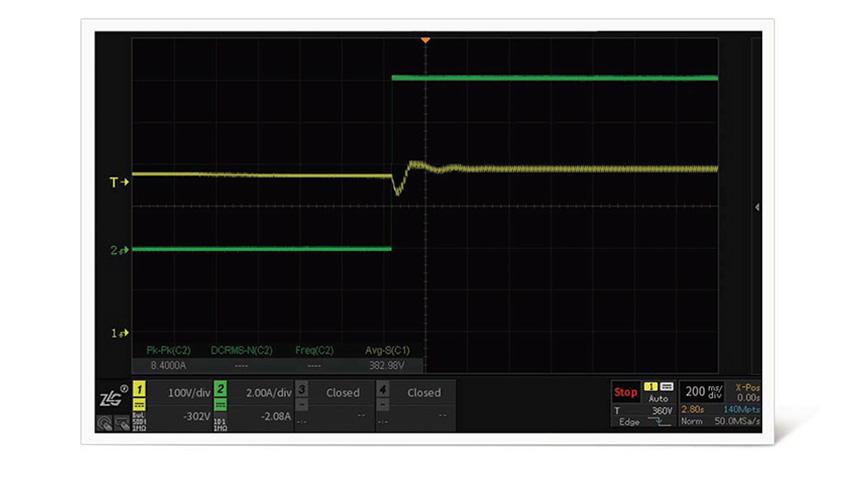Open the Edge trigger type setting
Viewport: 850px width, 480px height.
629,422
